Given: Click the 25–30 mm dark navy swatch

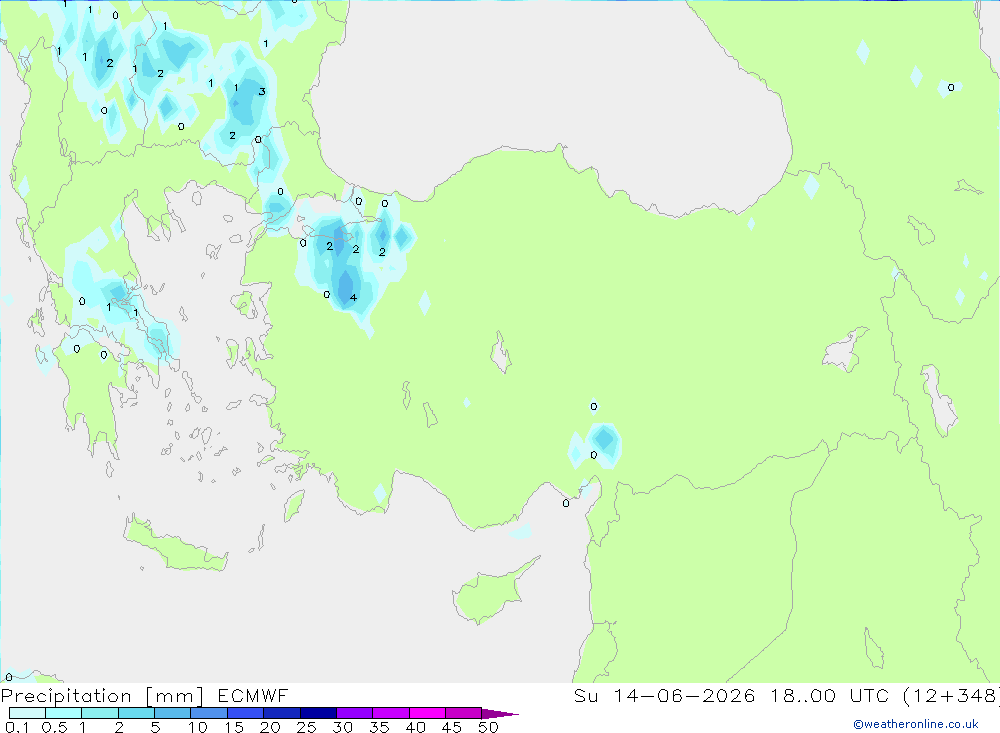Looking at the screenshot, I should click(x=318, y=713).
